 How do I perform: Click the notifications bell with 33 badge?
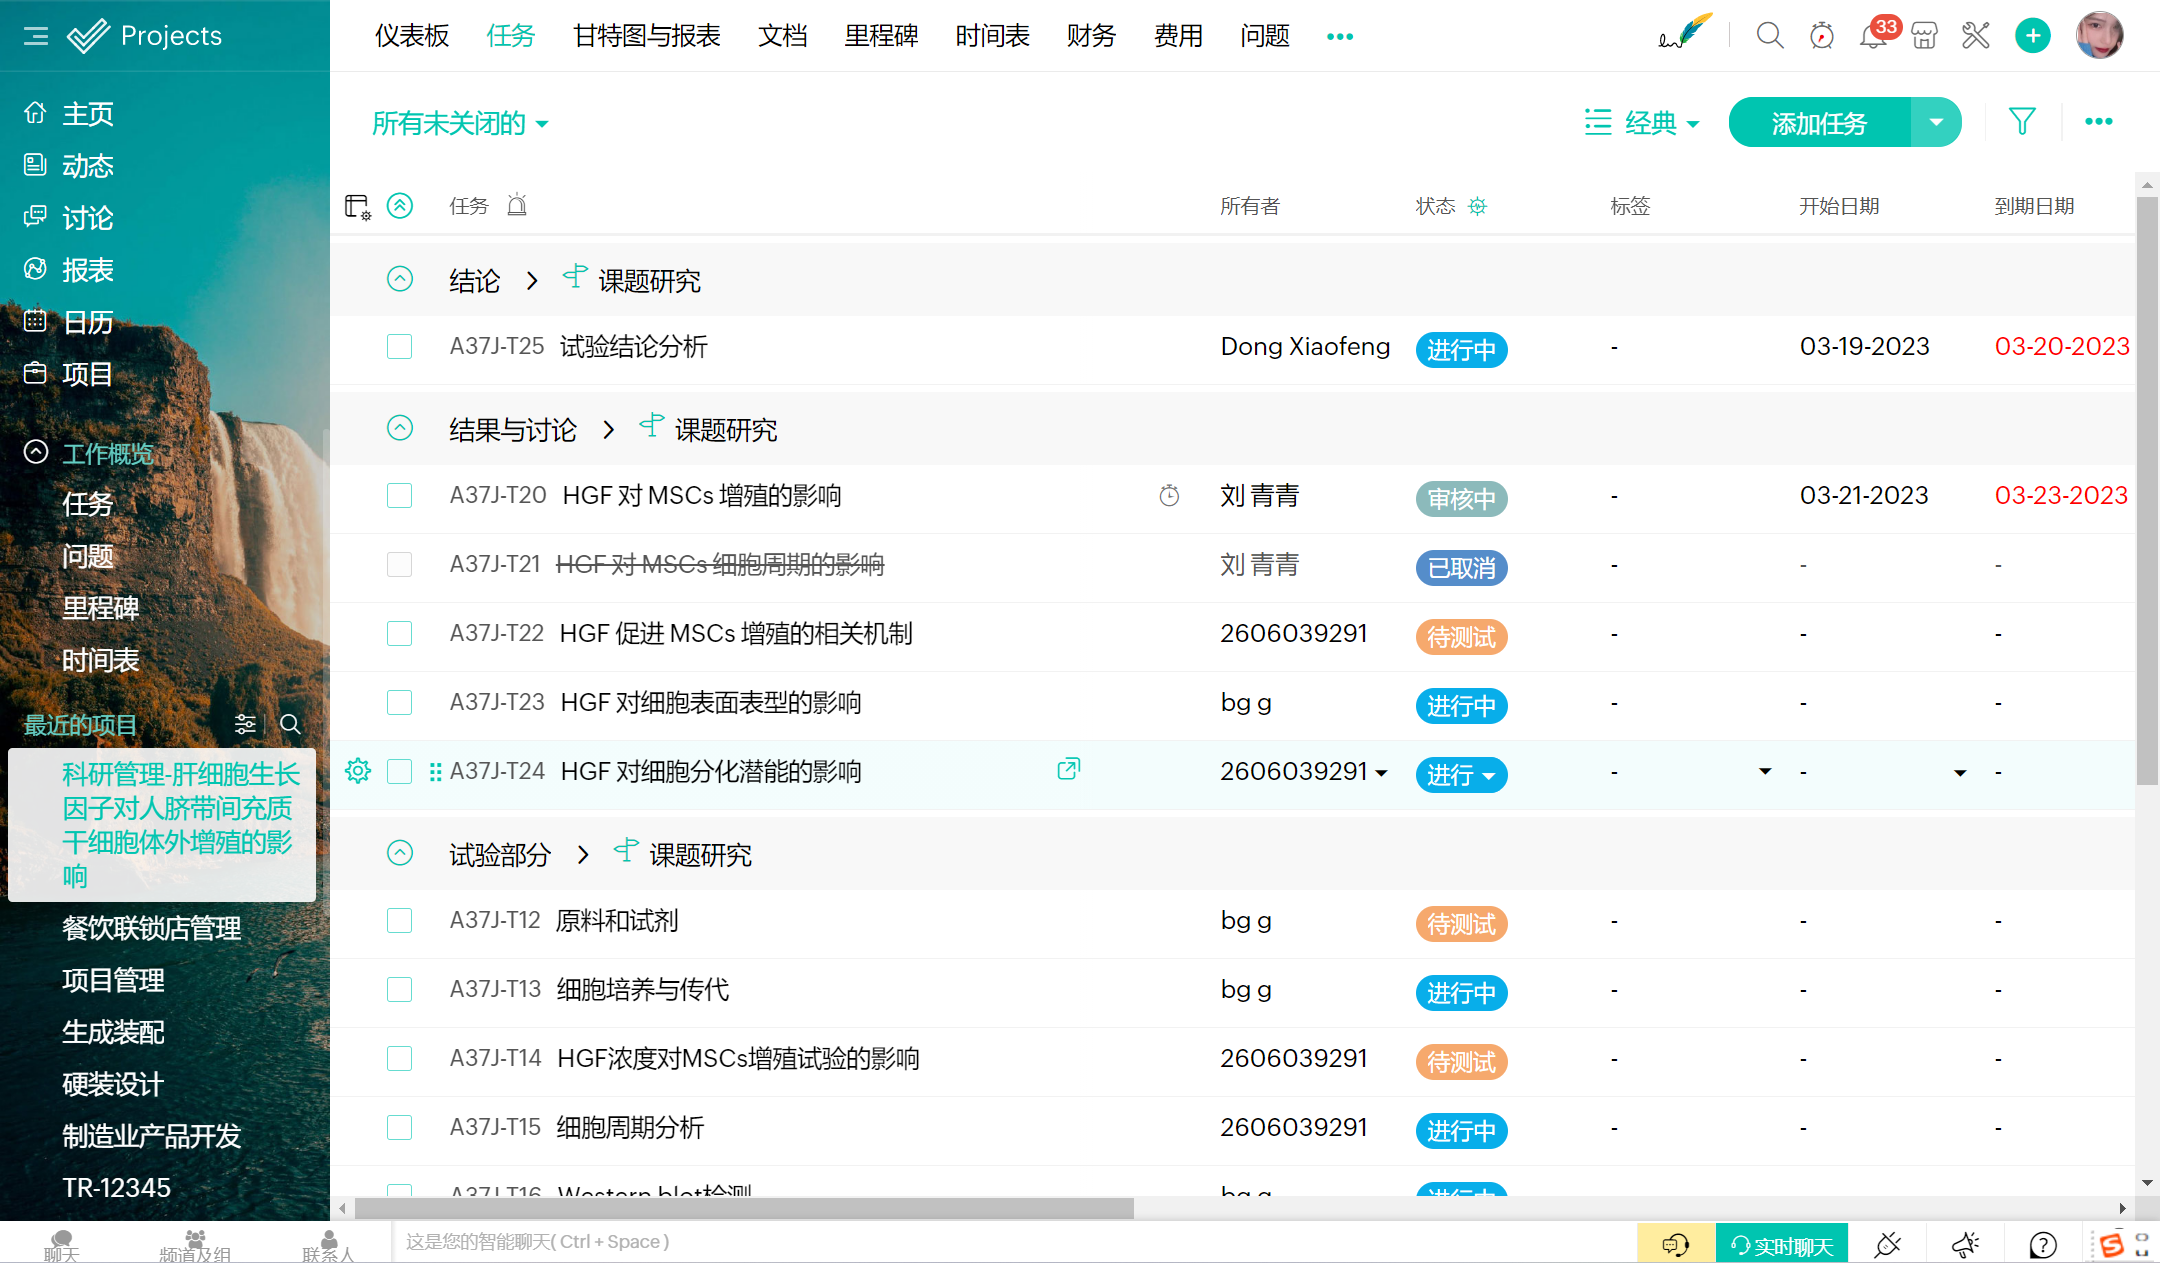tap(1872, 37)
